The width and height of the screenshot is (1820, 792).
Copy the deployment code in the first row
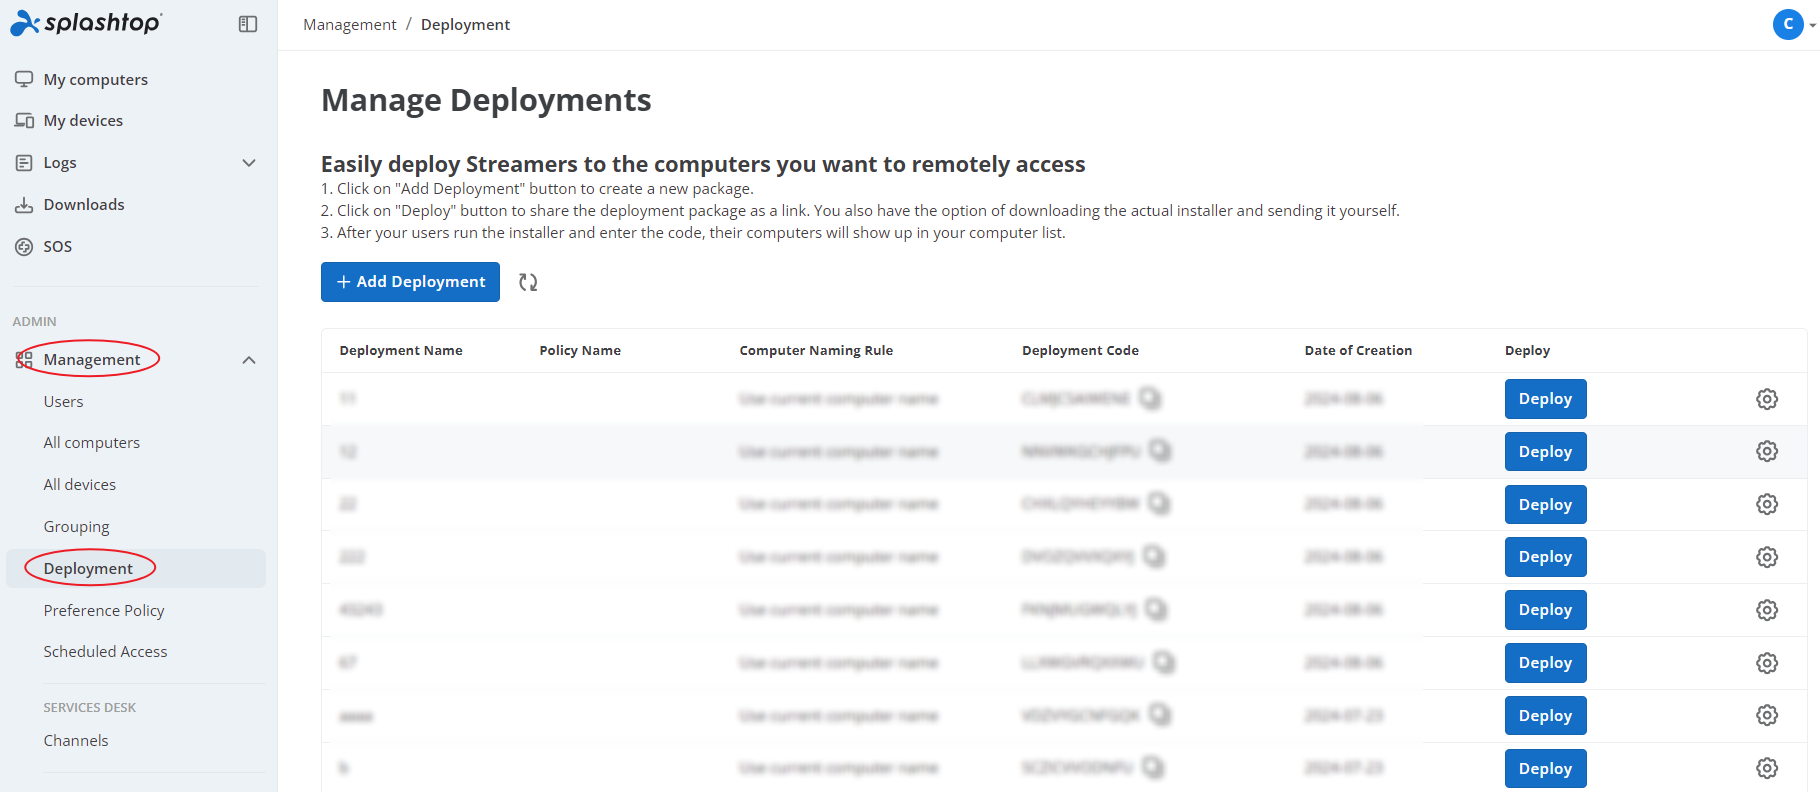[x=1150, y=398]
